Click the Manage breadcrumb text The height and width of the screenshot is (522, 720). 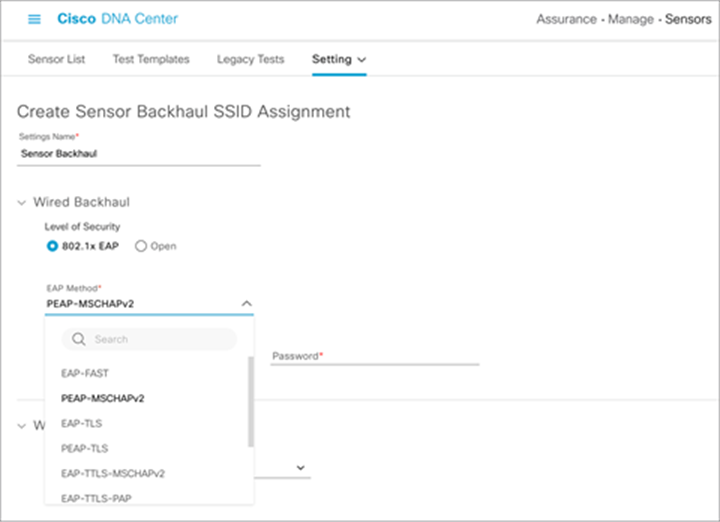click(x=630, y=19)
